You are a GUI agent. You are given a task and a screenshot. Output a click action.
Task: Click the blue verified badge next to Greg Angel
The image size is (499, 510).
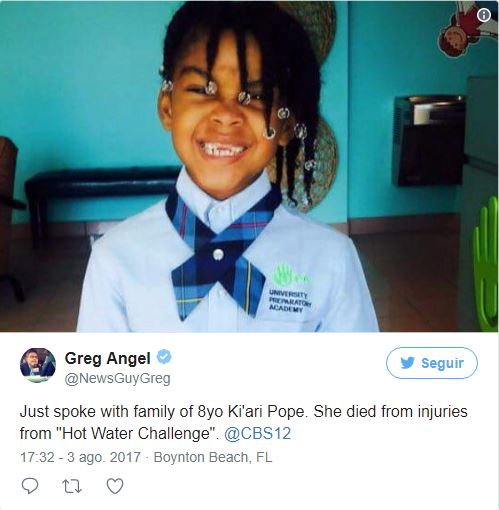[164, 357]
